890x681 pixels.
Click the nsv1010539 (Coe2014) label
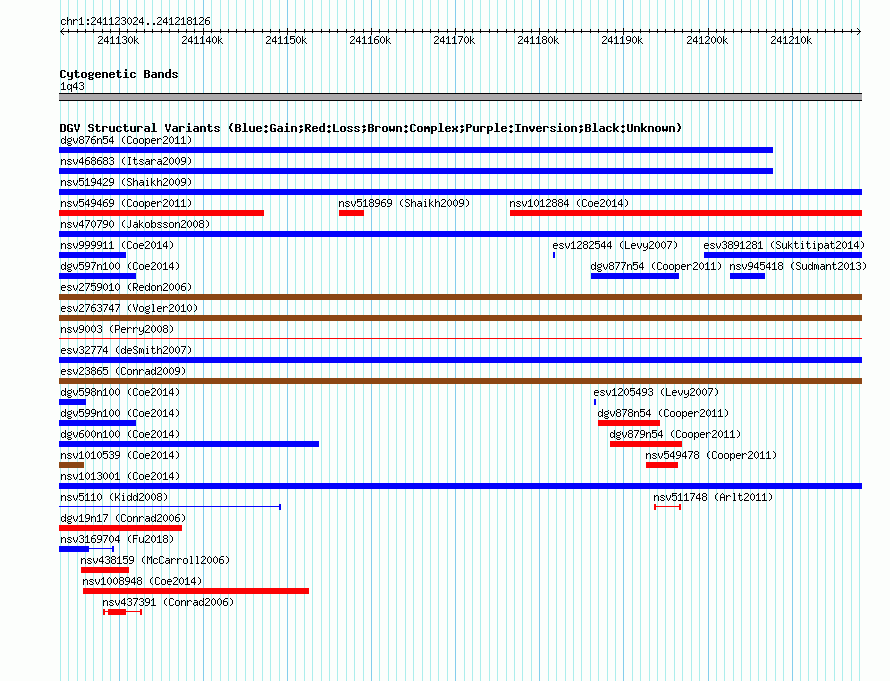click(120, 455)
